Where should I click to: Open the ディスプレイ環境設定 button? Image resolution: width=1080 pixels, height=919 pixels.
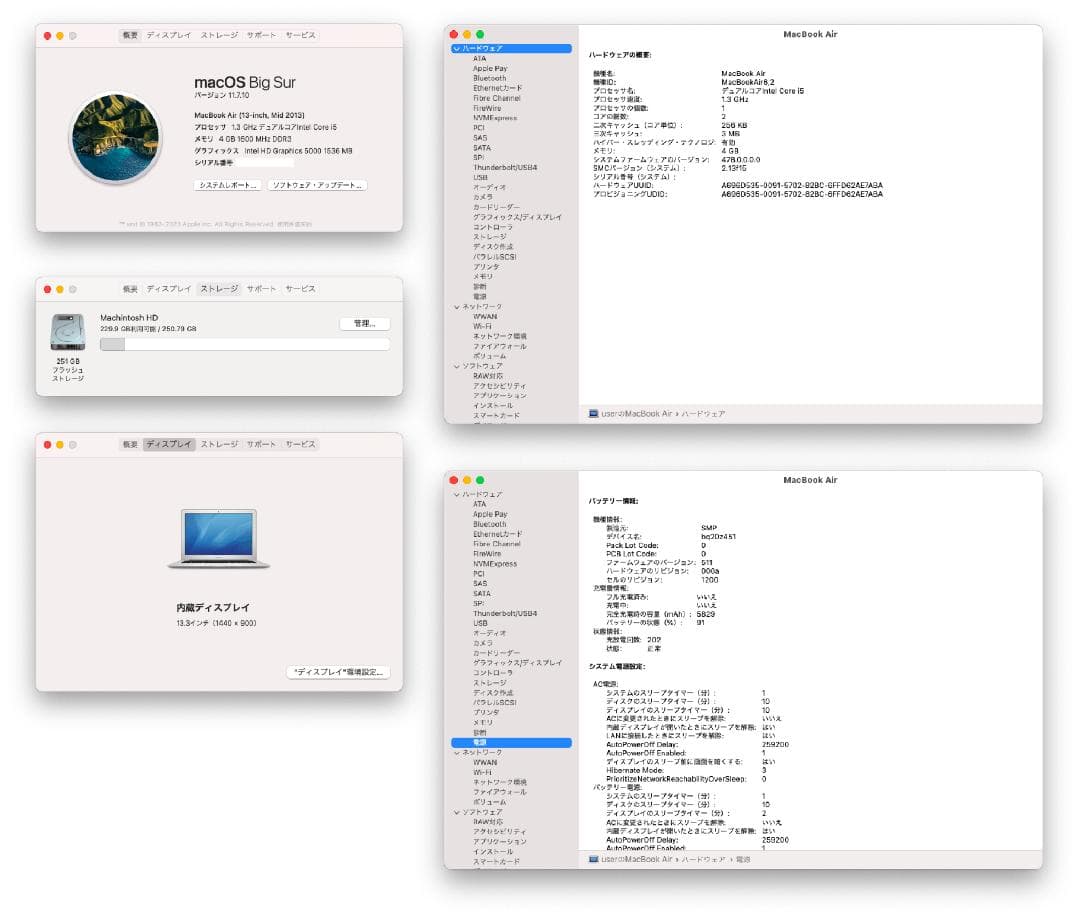(338, 672)
